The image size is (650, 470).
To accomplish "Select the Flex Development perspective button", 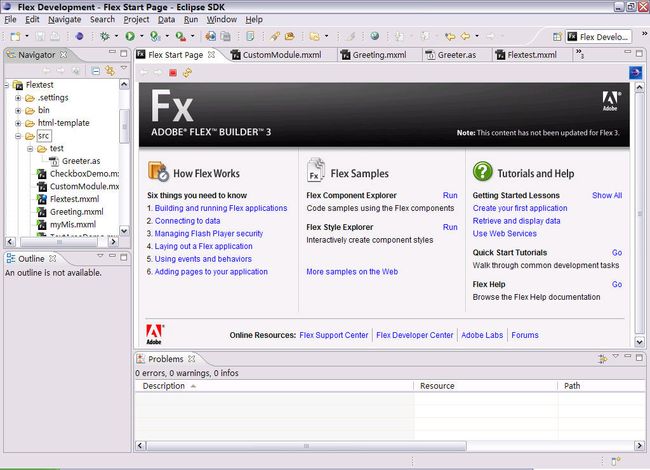I will click(x=599, y=37).
